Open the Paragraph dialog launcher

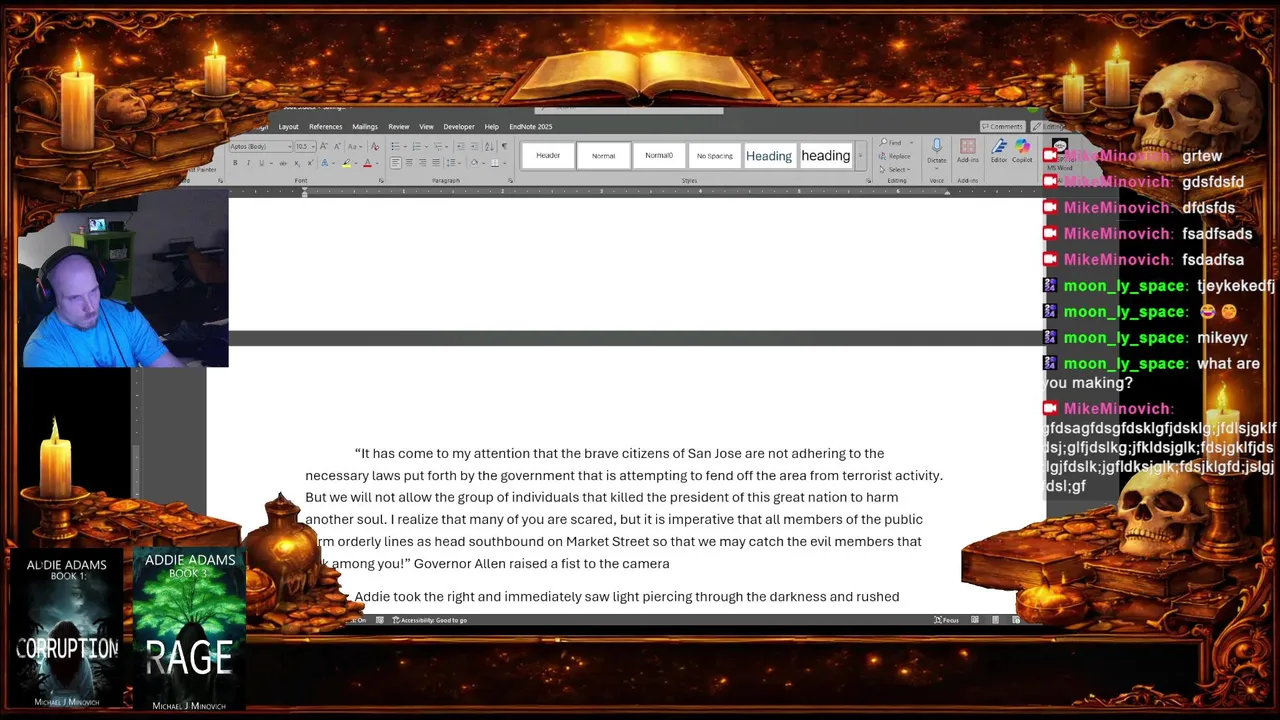(x=510, y=180)
